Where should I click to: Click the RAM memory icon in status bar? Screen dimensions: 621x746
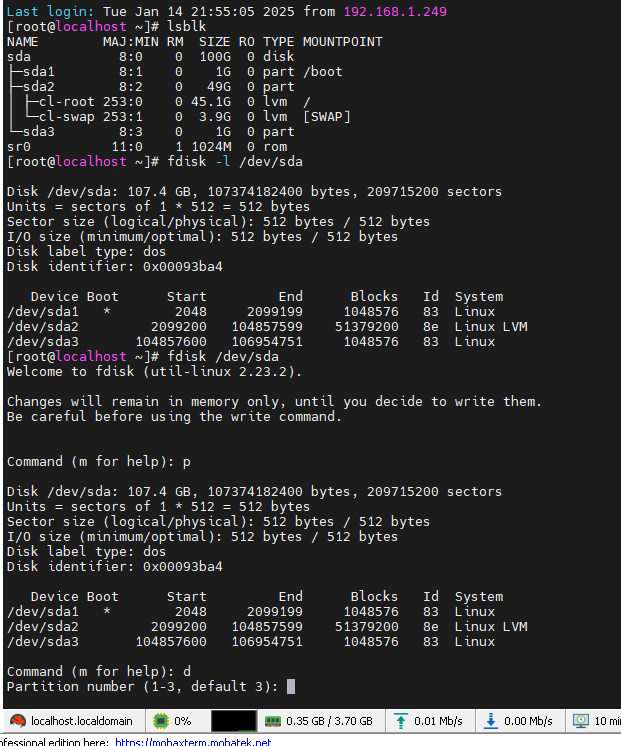tap(273, 722)
